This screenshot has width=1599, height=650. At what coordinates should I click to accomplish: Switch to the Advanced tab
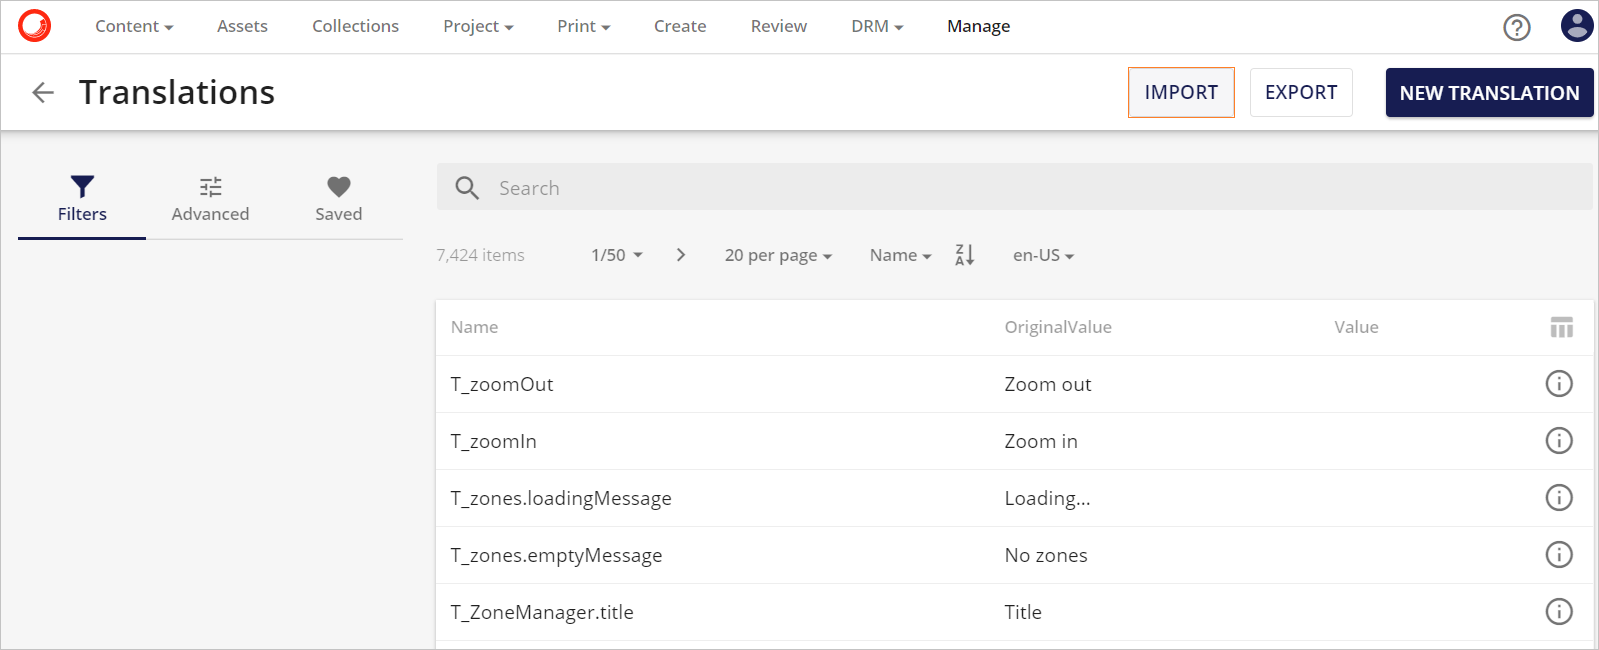[210, 200]
